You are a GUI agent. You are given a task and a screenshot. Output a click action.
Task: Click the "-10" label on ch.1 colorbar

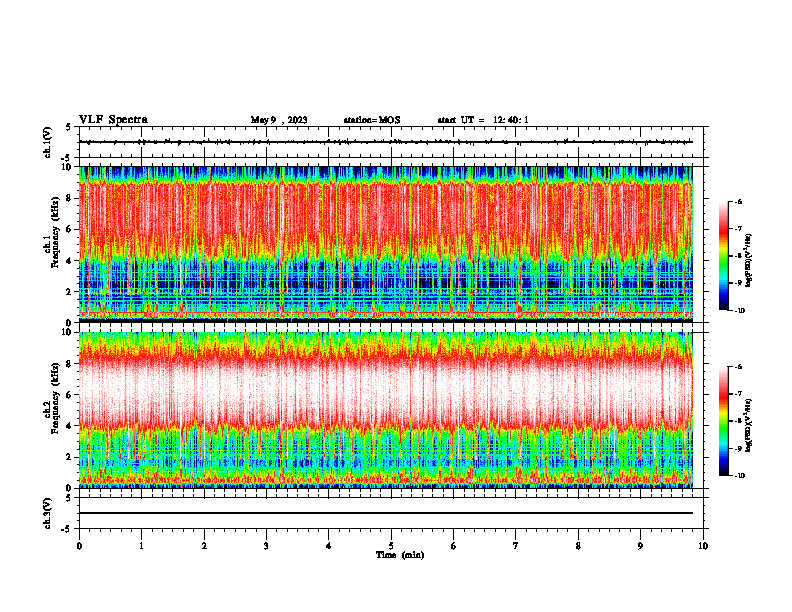[x=740, y=311]
